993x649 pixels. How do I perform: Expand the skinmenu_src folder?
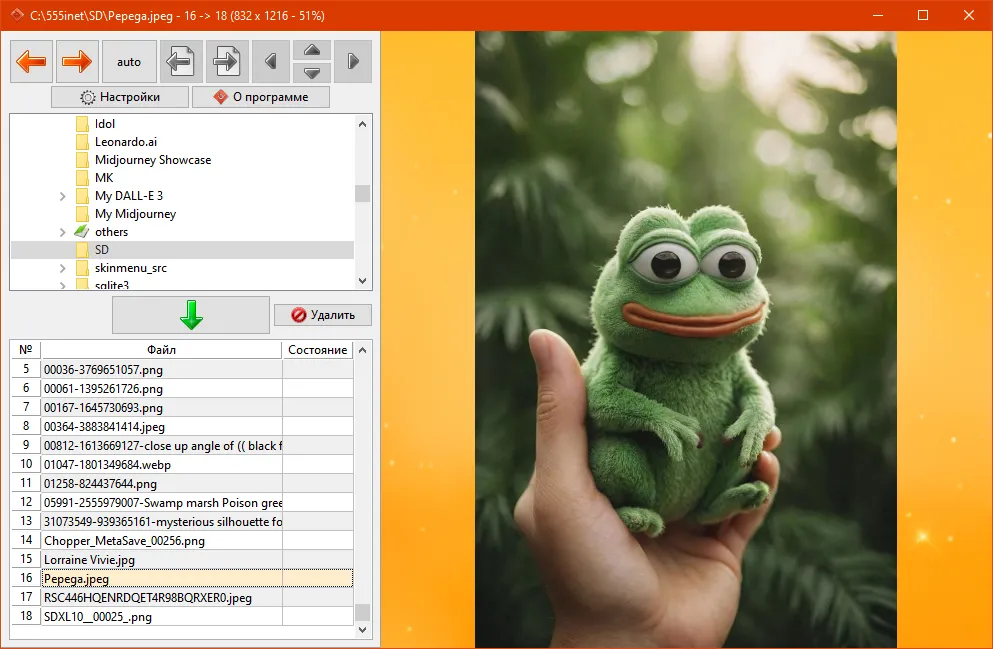63,268
